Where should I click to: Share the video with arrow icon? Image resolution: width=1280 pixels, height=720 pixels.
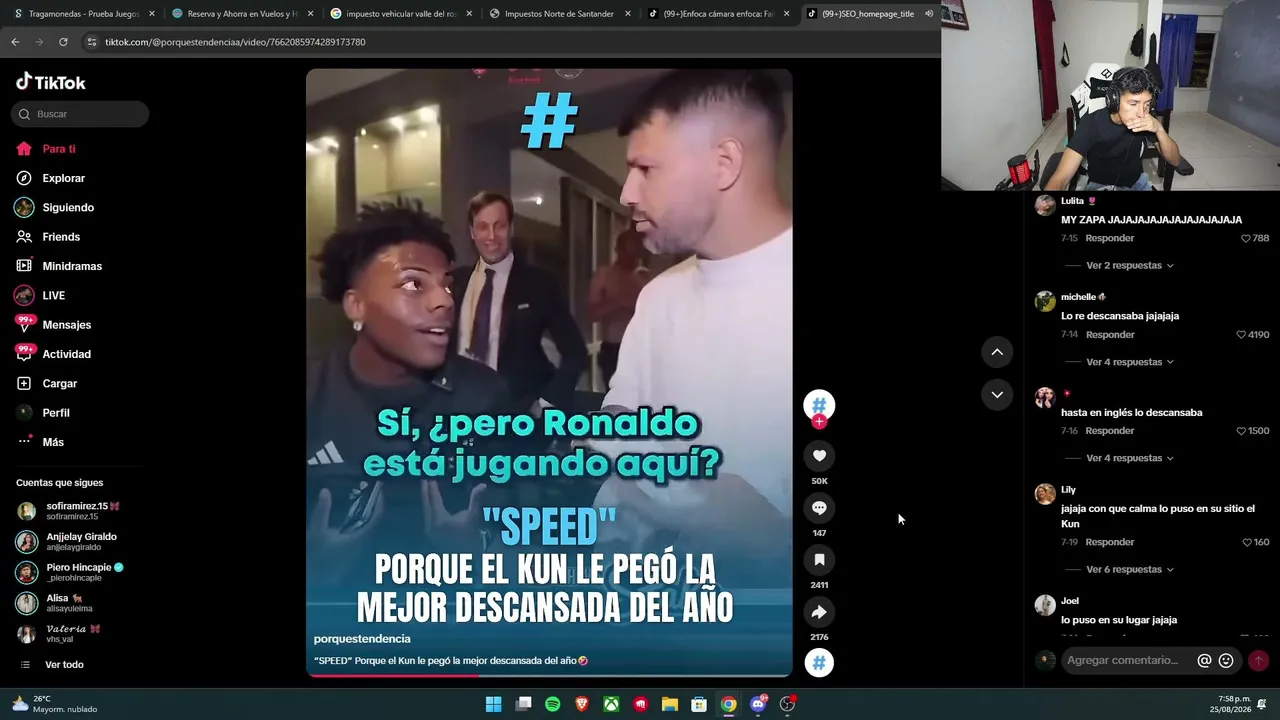819,612
